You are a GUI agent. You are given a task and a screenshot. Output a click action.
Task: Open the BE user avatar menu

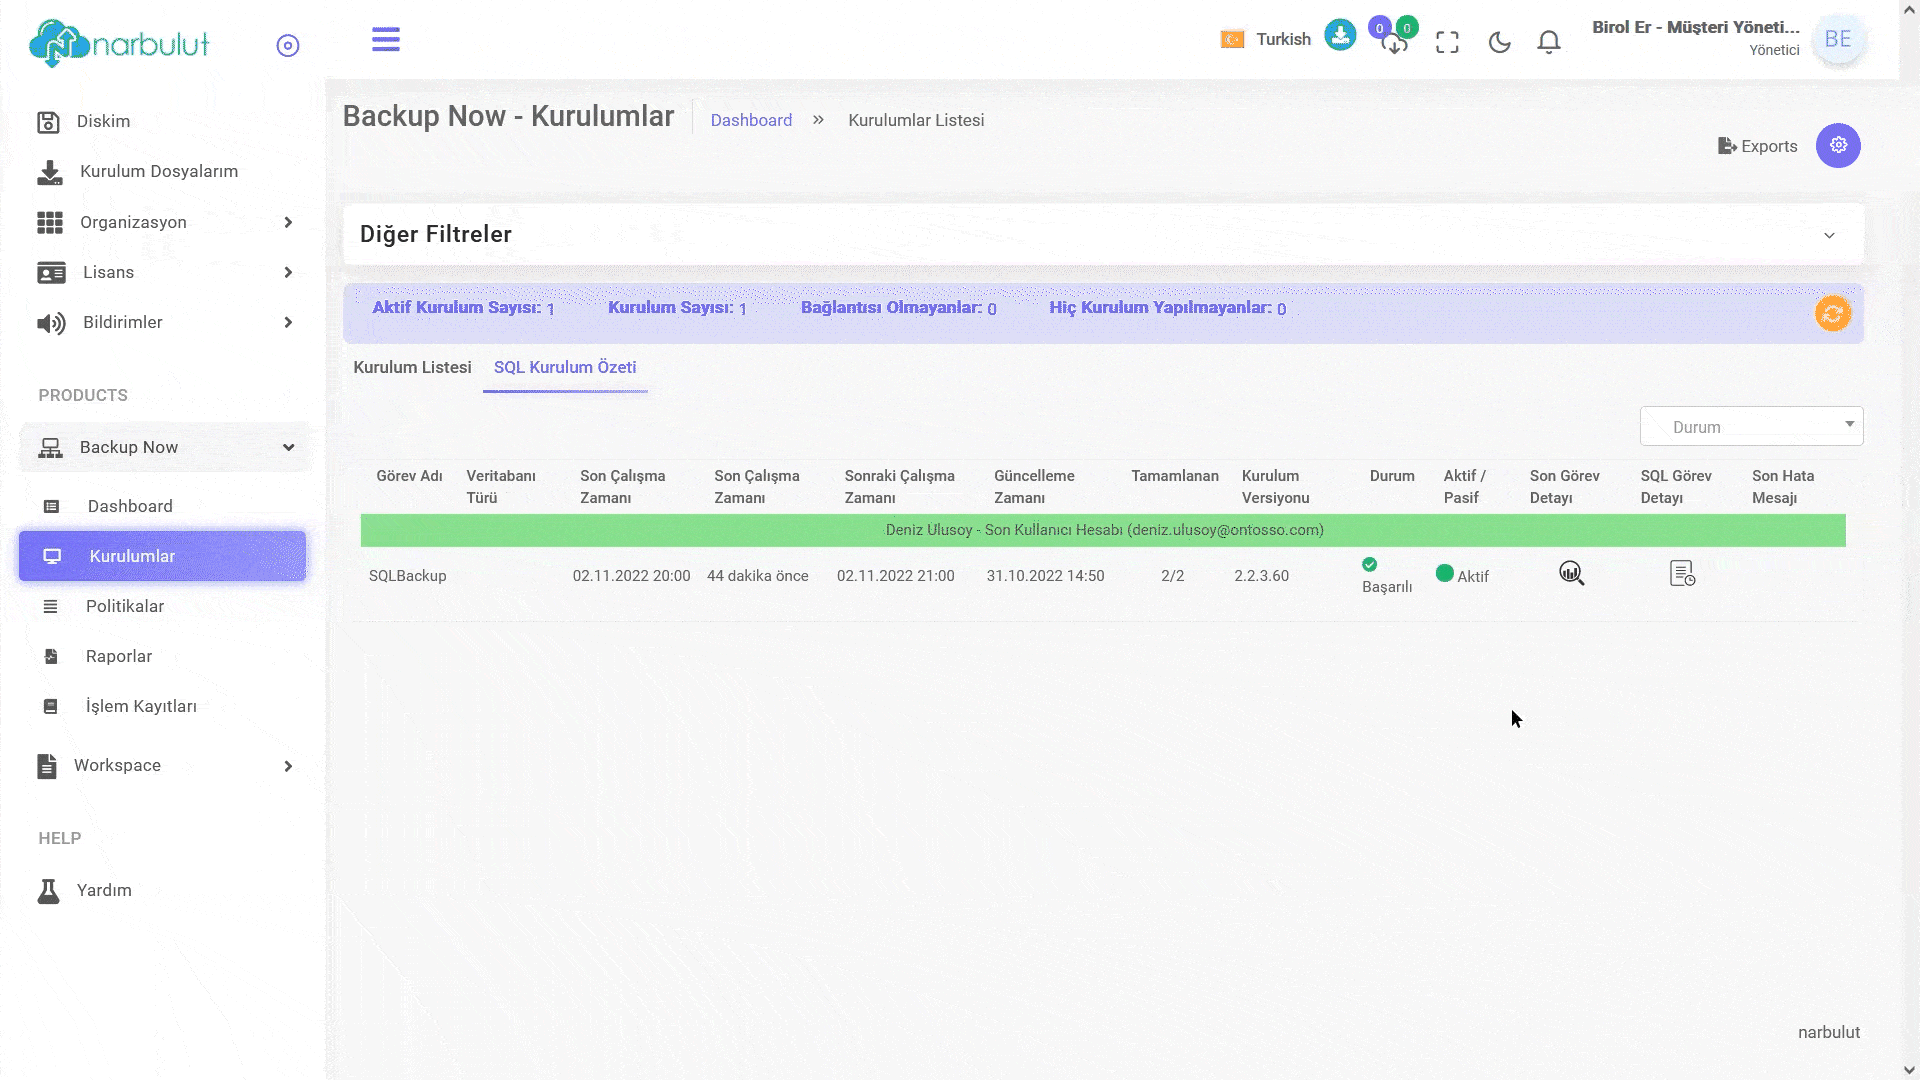pos(1838,40)
